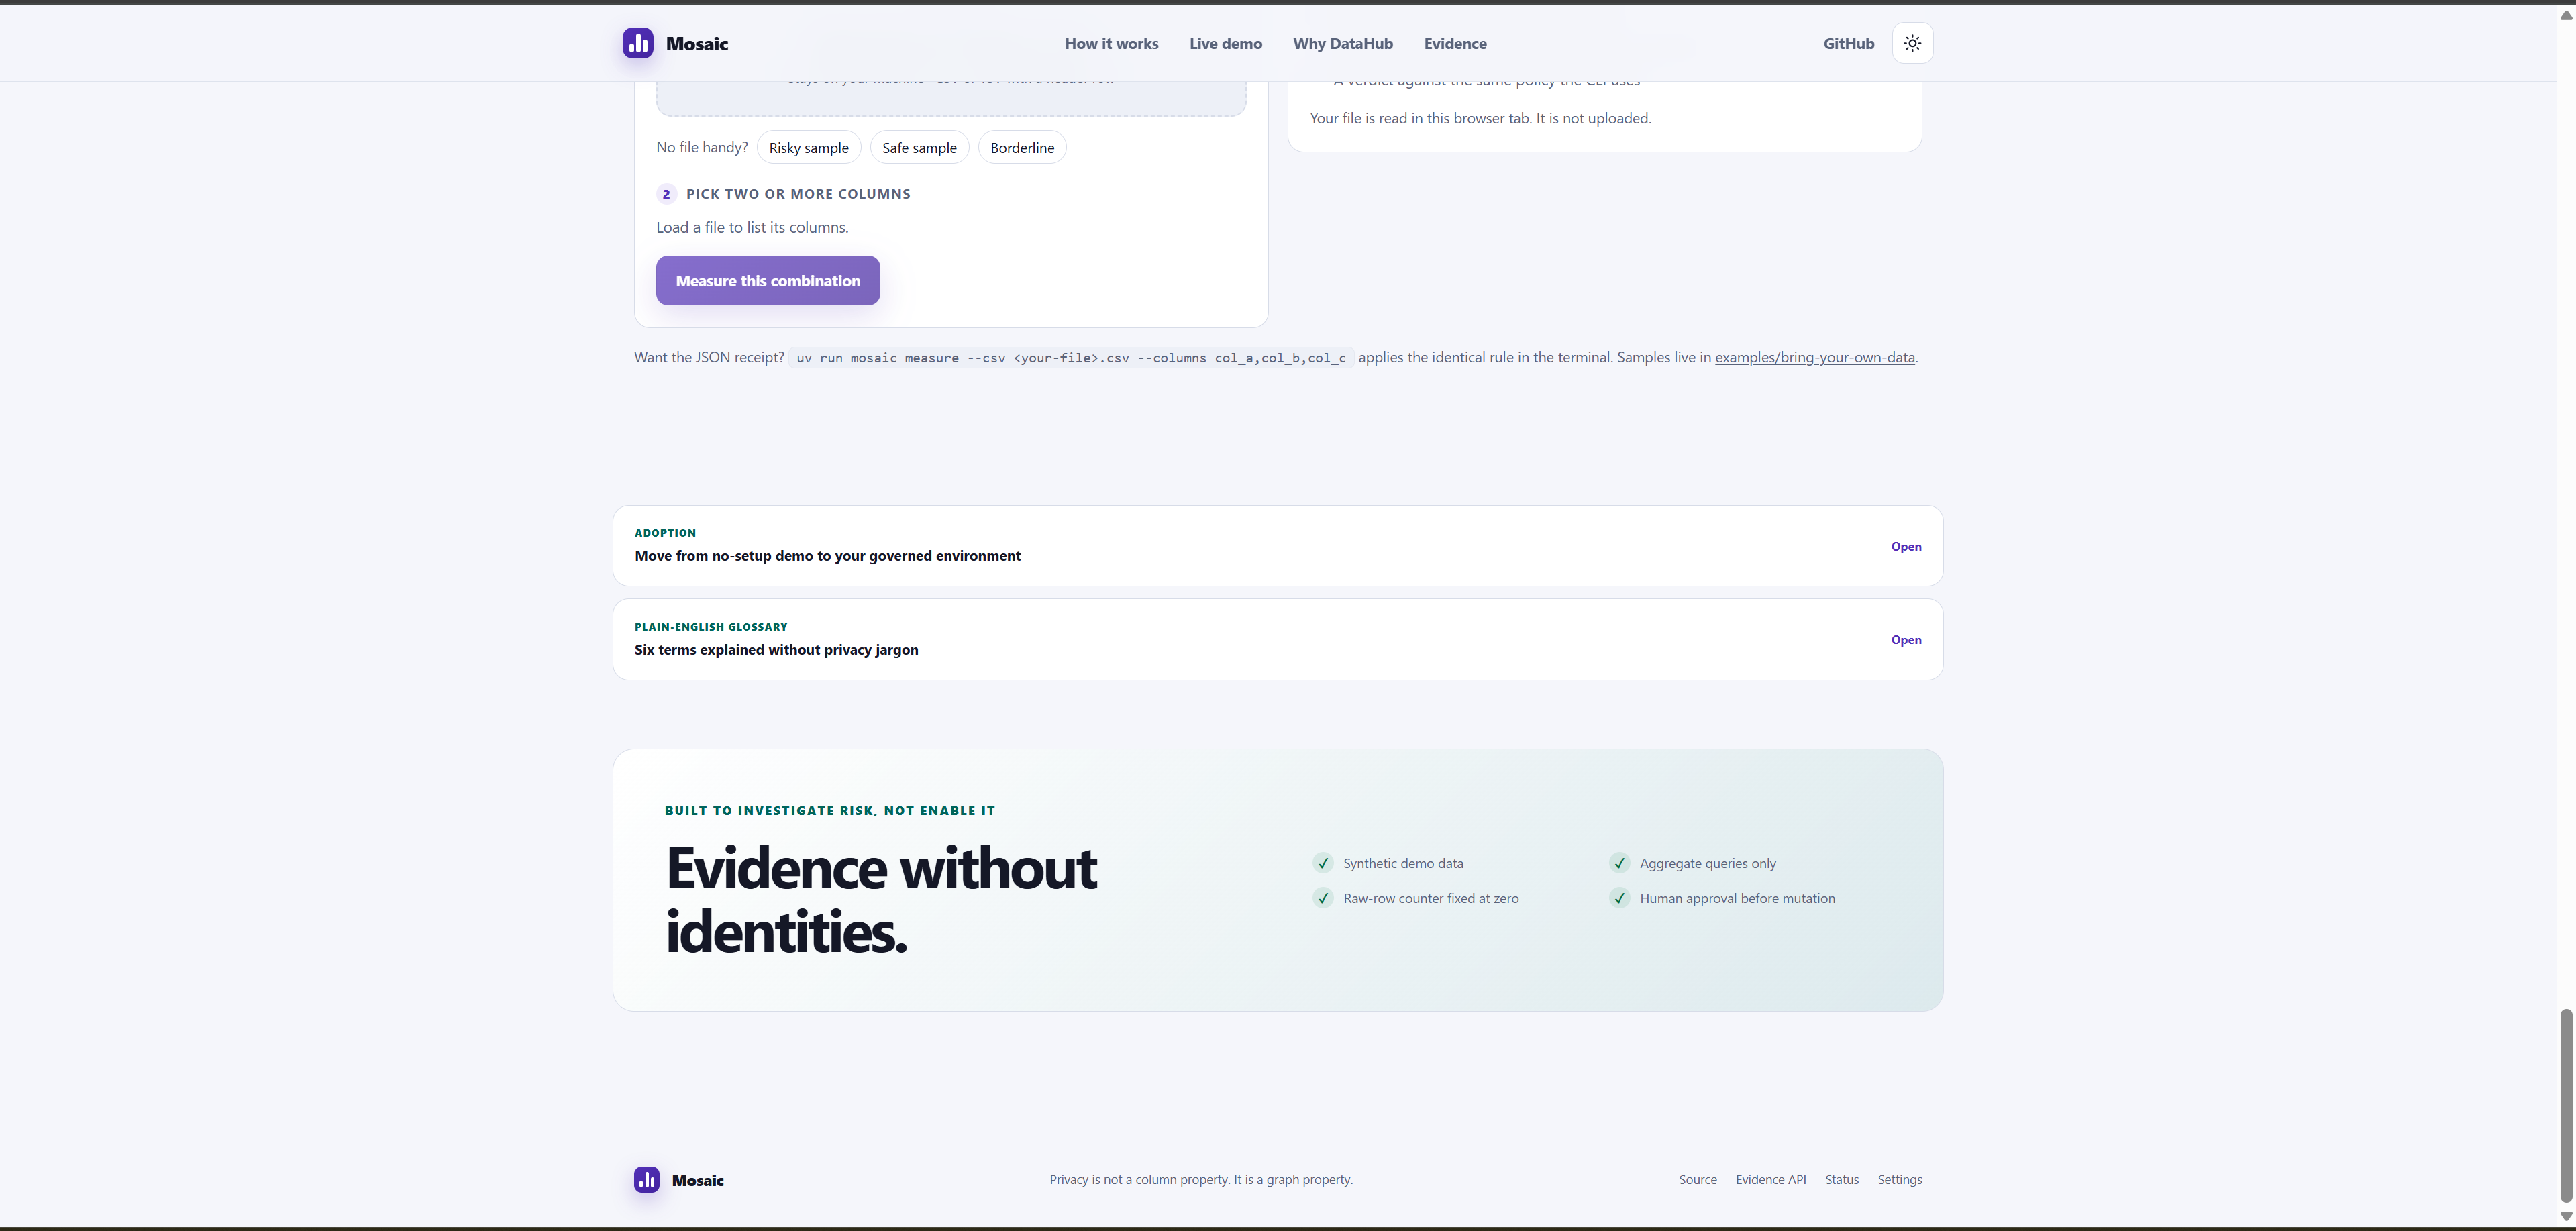Open the Status footer link
The image size is (2576, 1231).
(x=1841, y=1180)
